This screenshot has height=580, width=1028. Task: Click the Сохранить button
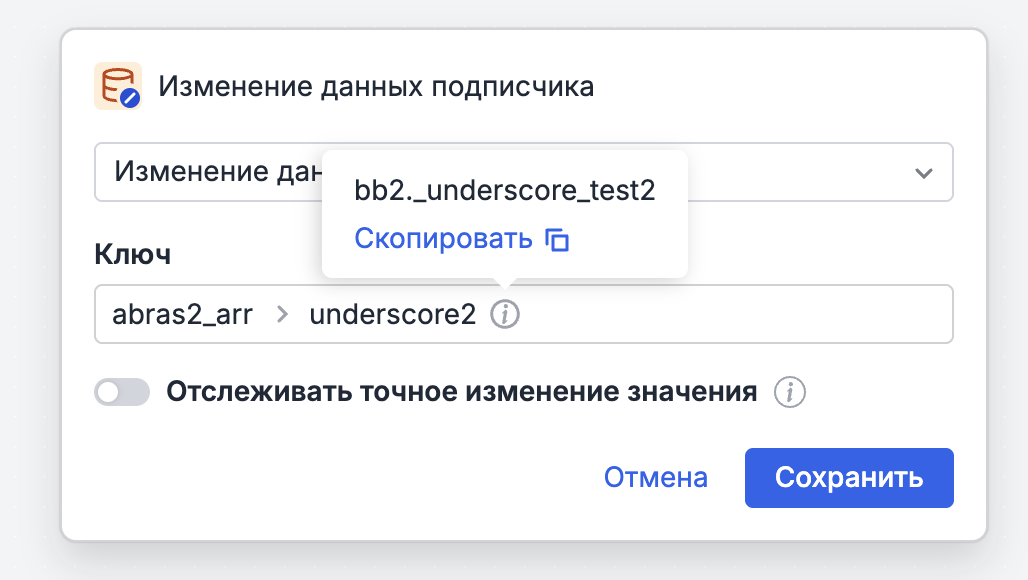[x=848, y=478]
